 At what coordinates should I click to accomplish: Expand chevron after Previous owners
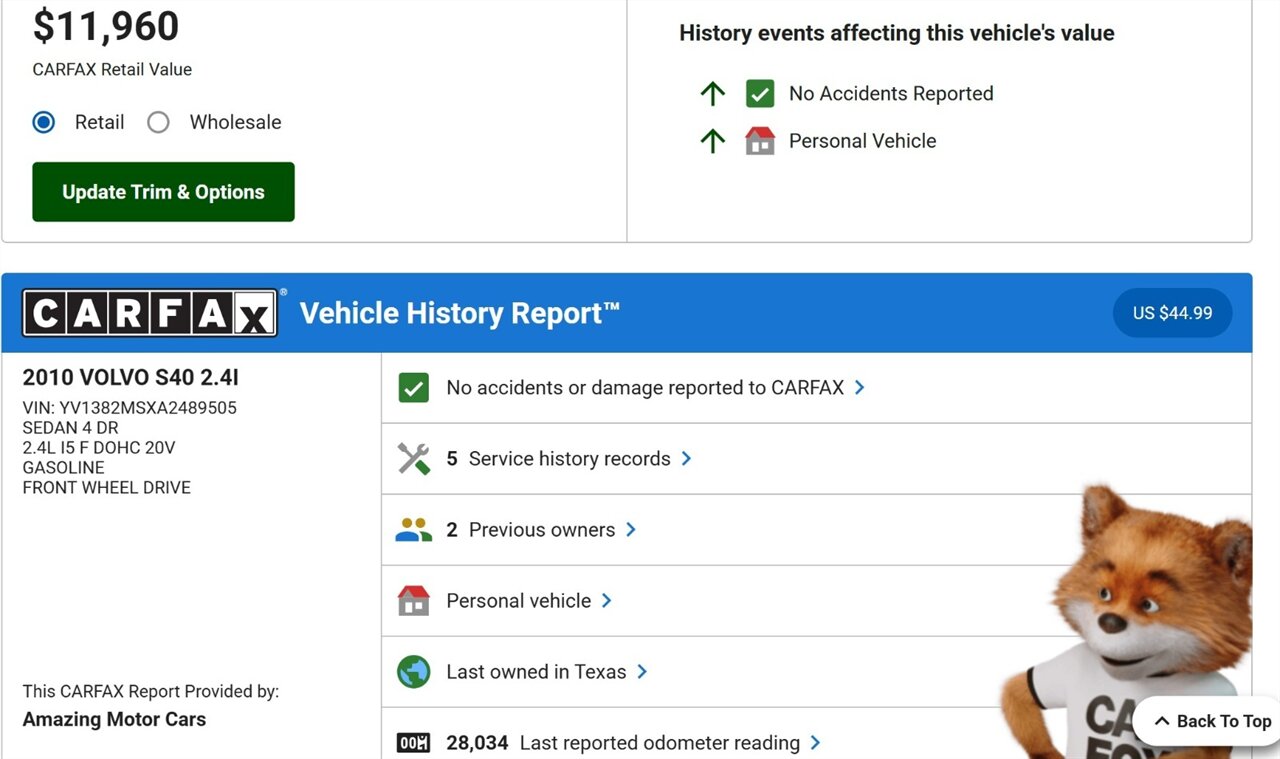[x=631, y=530]
